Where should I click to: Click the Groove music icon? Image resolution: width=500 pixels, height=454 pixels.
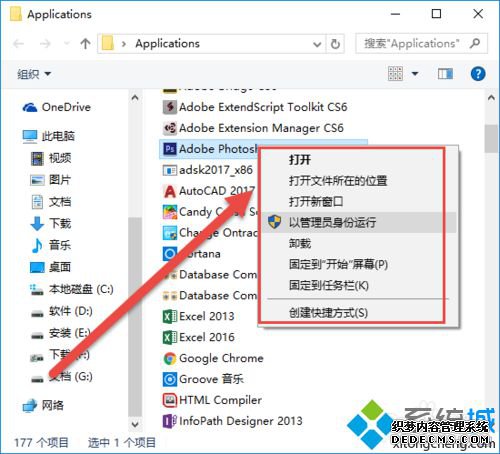pos(170,379)
